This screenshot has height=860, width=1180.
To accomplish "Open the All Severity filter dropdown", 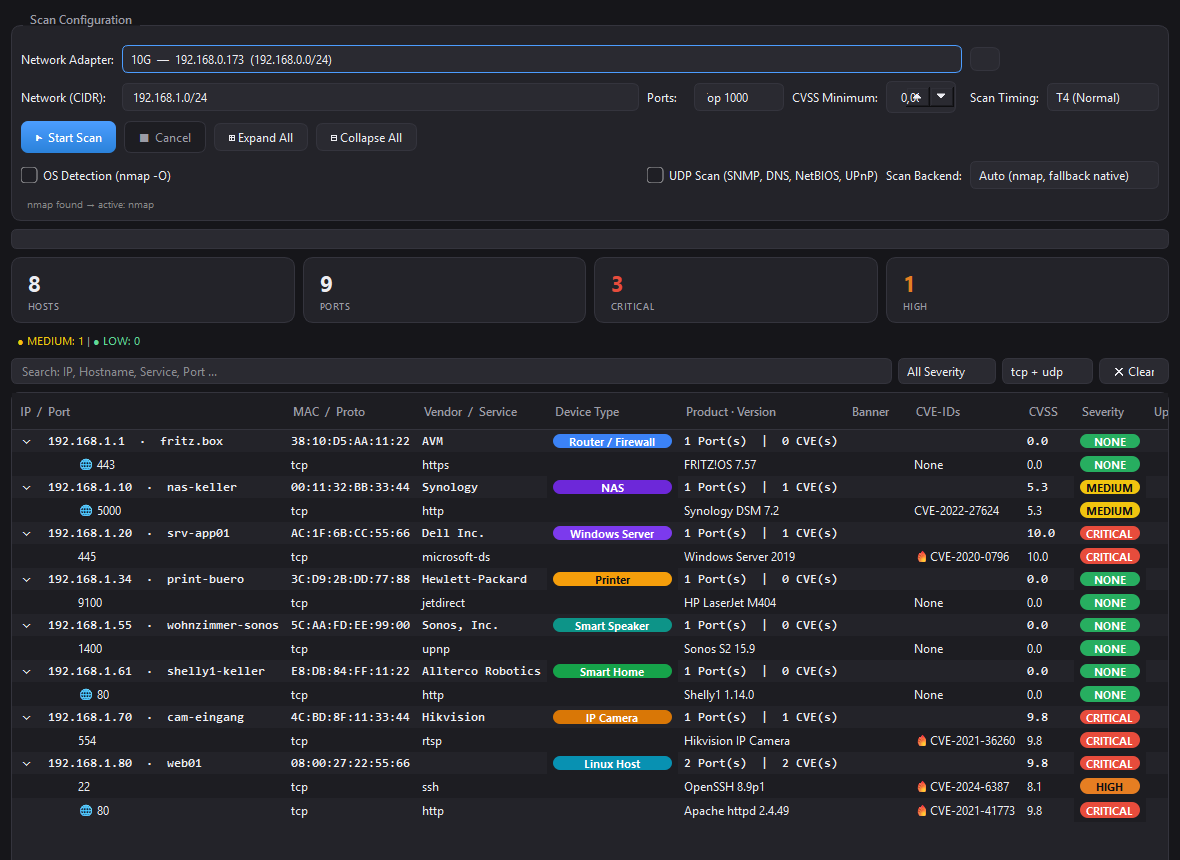I will [x=946, y=372].
